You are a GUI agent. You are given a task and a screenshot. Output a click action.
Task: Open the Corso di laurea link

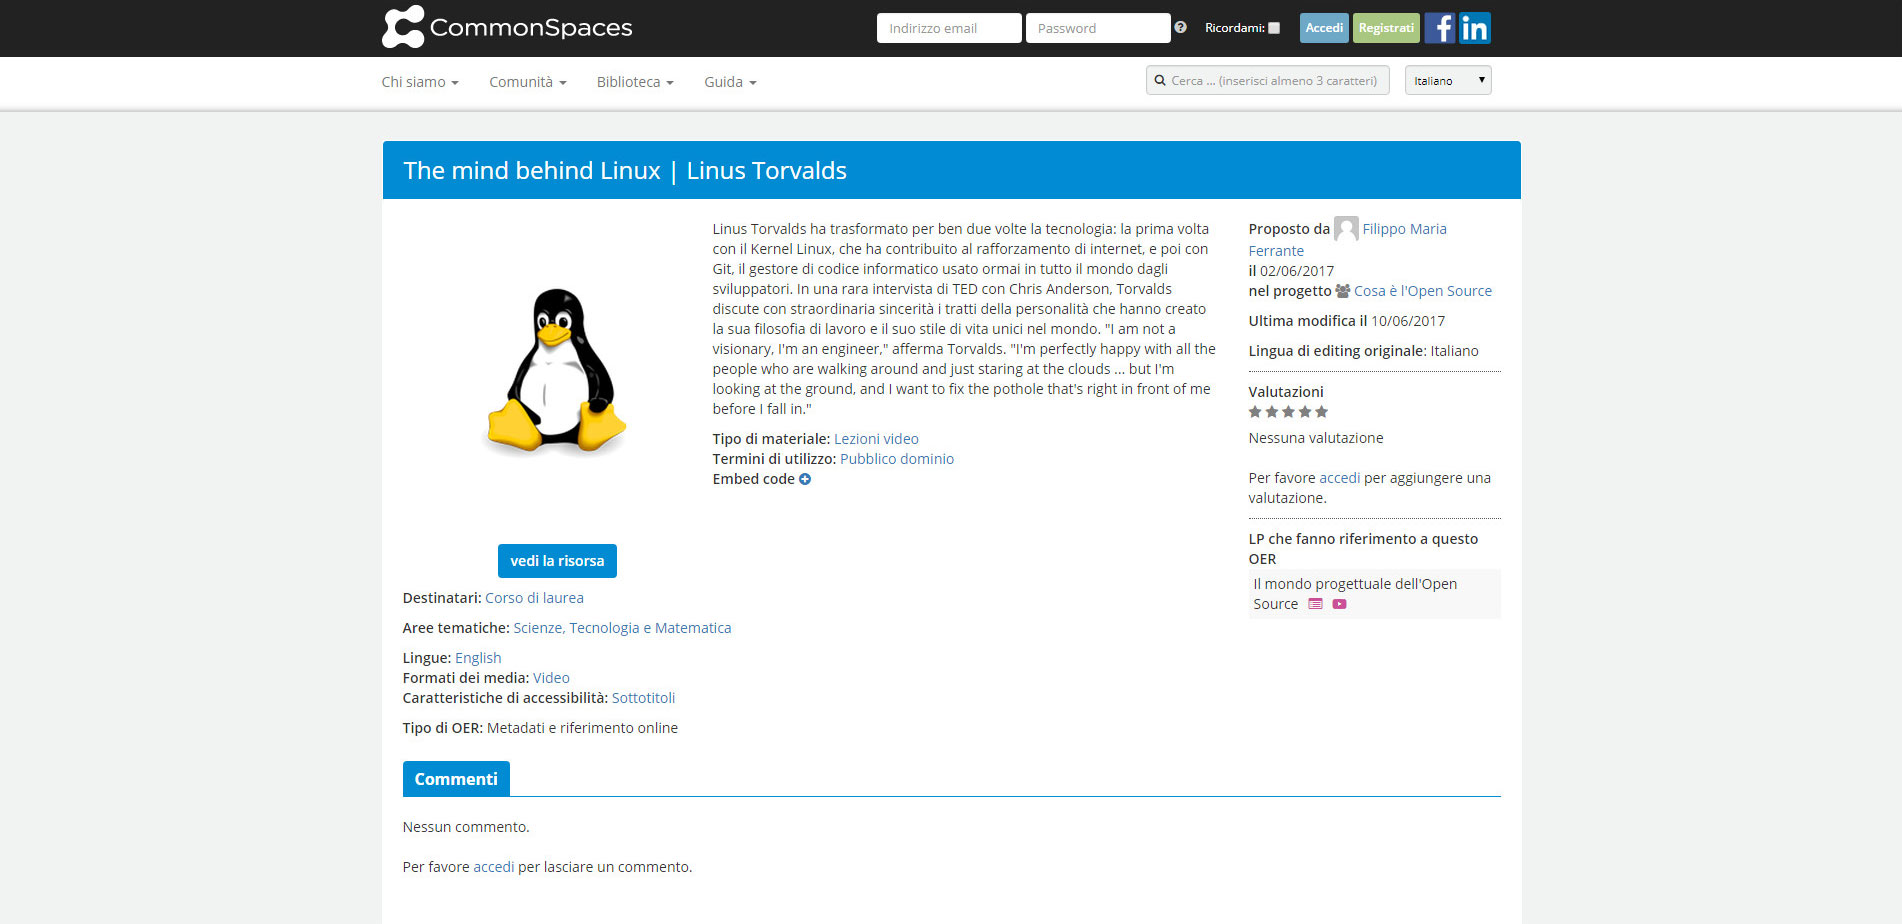534,598
